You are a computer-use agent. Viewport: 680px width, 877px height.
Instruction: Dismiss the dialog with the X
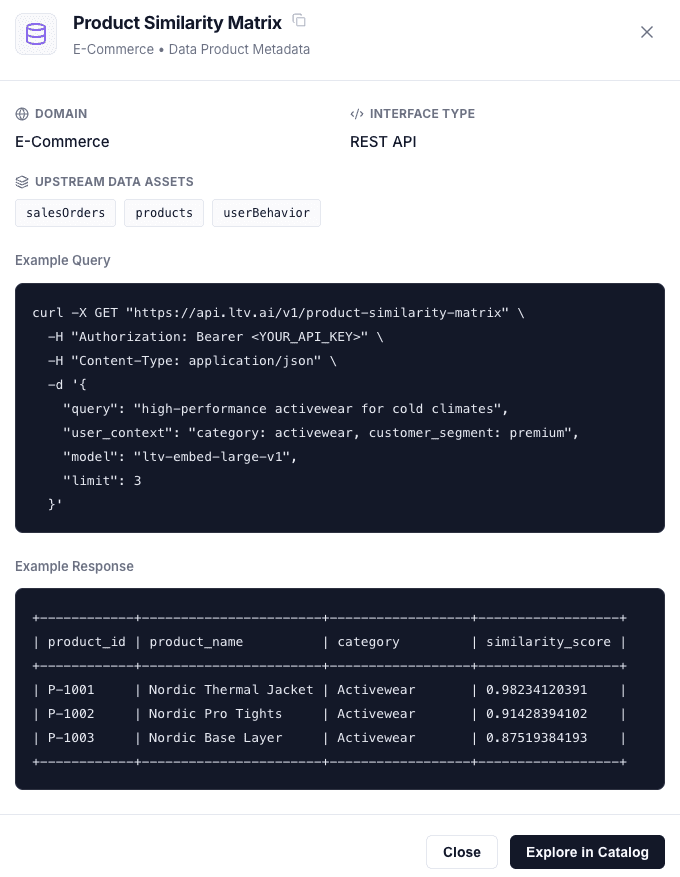(x=647, y=32)
